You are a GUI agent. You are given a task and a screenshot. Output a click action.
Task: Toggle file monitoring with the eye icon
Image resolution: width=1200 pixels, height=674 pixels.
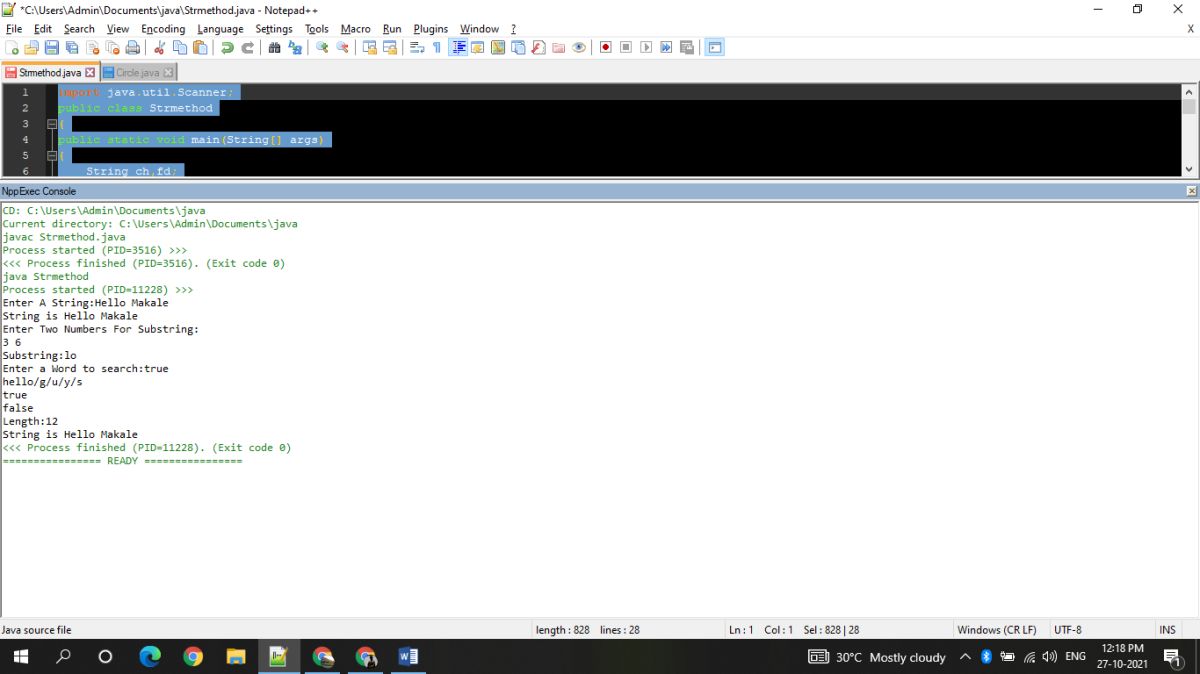pos(579,47)
